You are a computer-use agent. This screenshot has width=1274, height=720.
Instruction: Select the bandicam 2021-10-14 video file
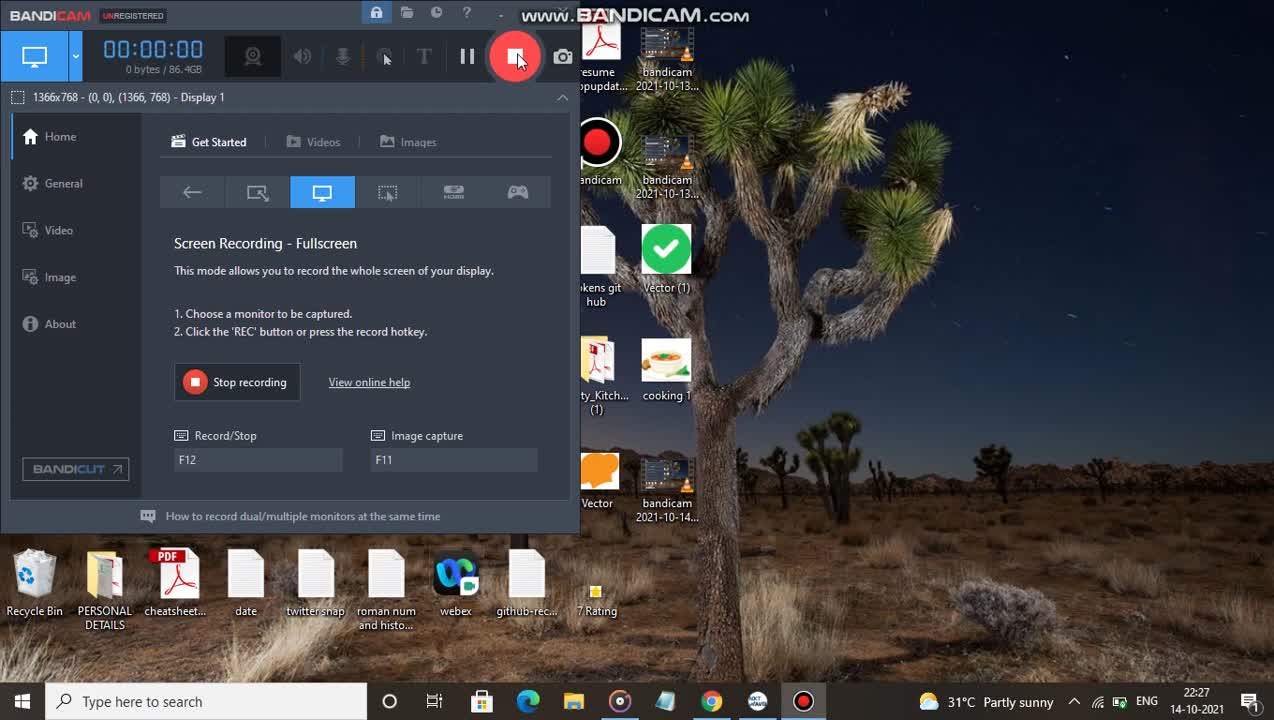pos(668,490)
